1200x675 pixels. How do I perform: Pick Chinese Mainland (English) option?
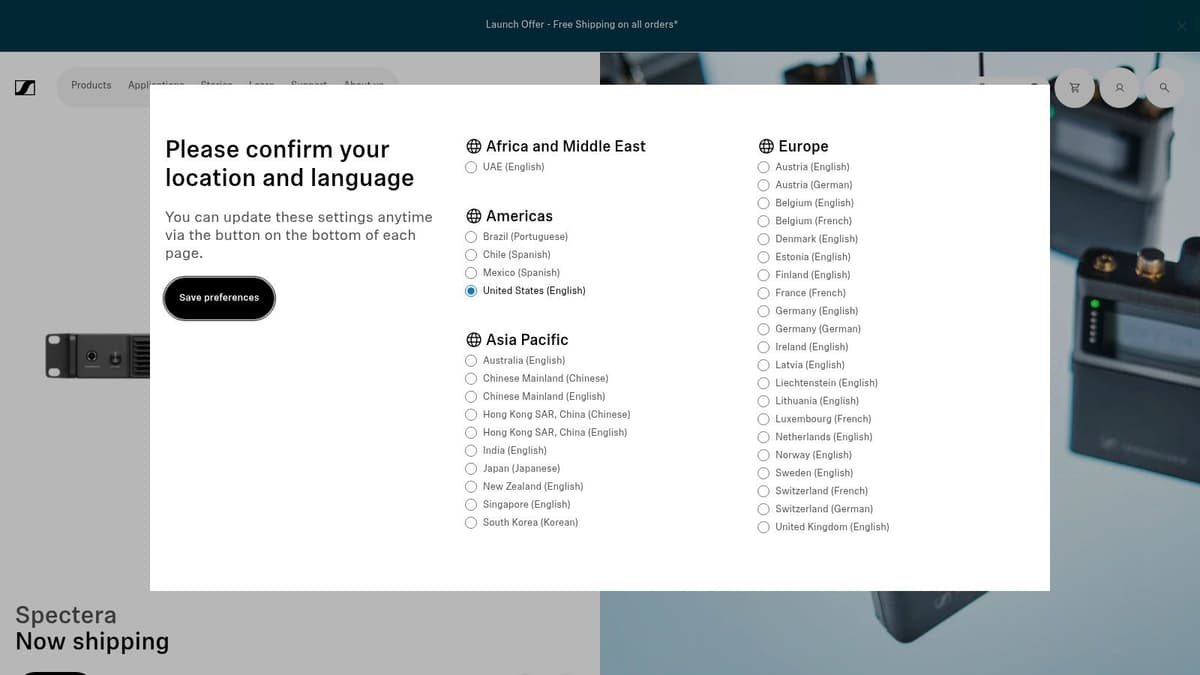471,396
